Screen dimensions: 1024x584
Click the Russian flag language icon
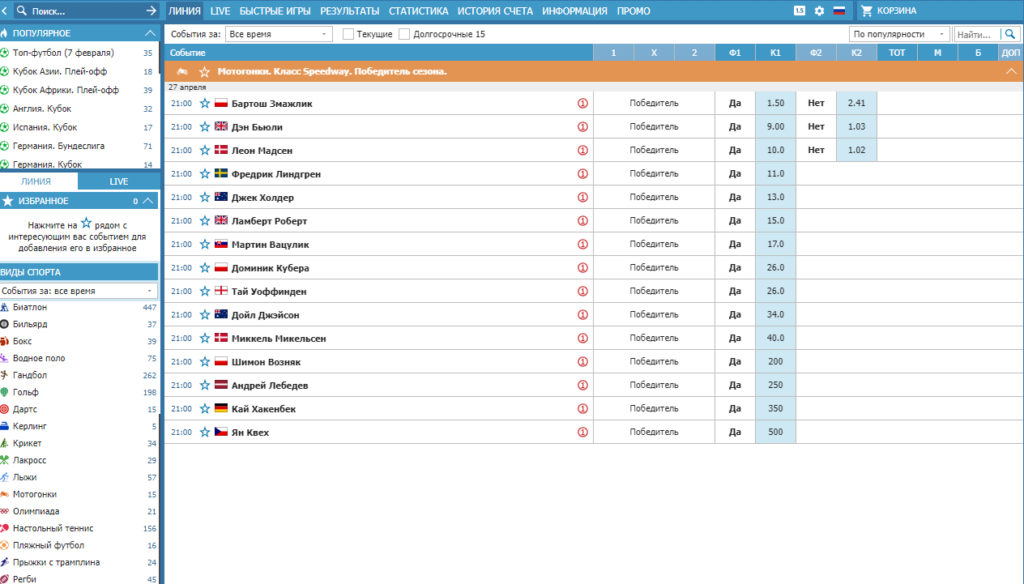(x=839, y=11)
